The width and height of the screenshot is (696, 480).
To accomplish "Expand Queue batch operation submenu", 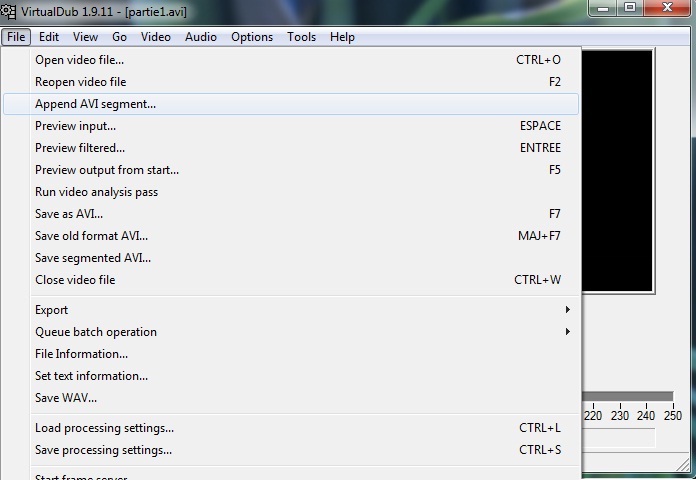I will pos(291,332).
